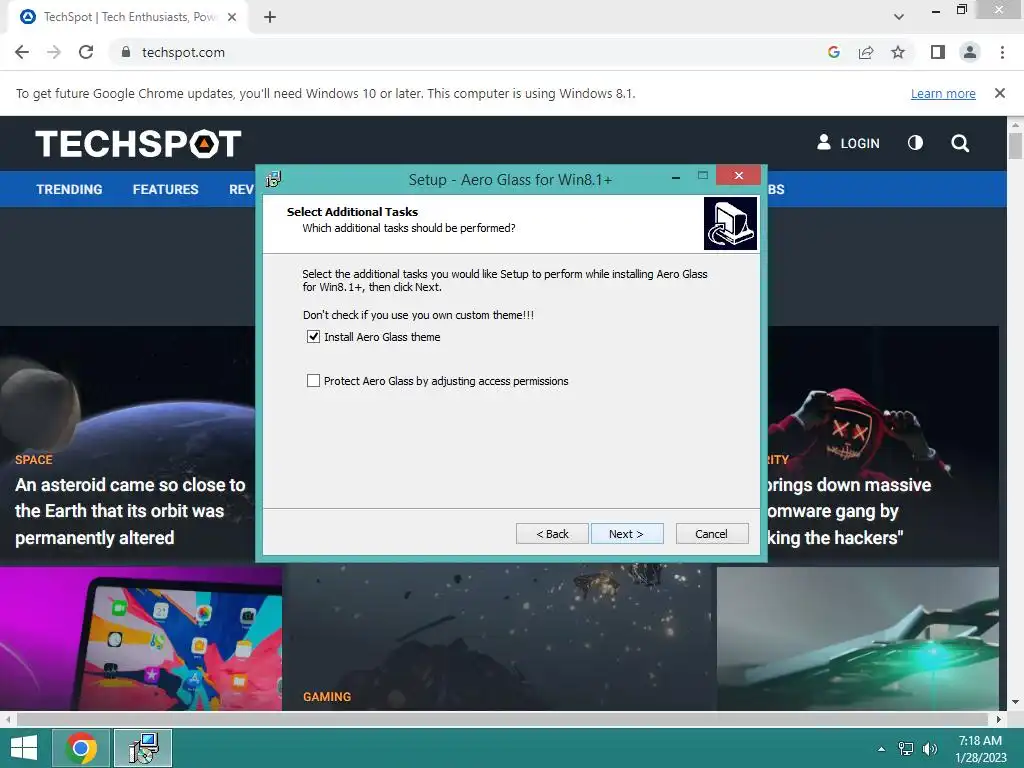
Task: Open the iPad article thumbnail
Action: tap(141, 639)
